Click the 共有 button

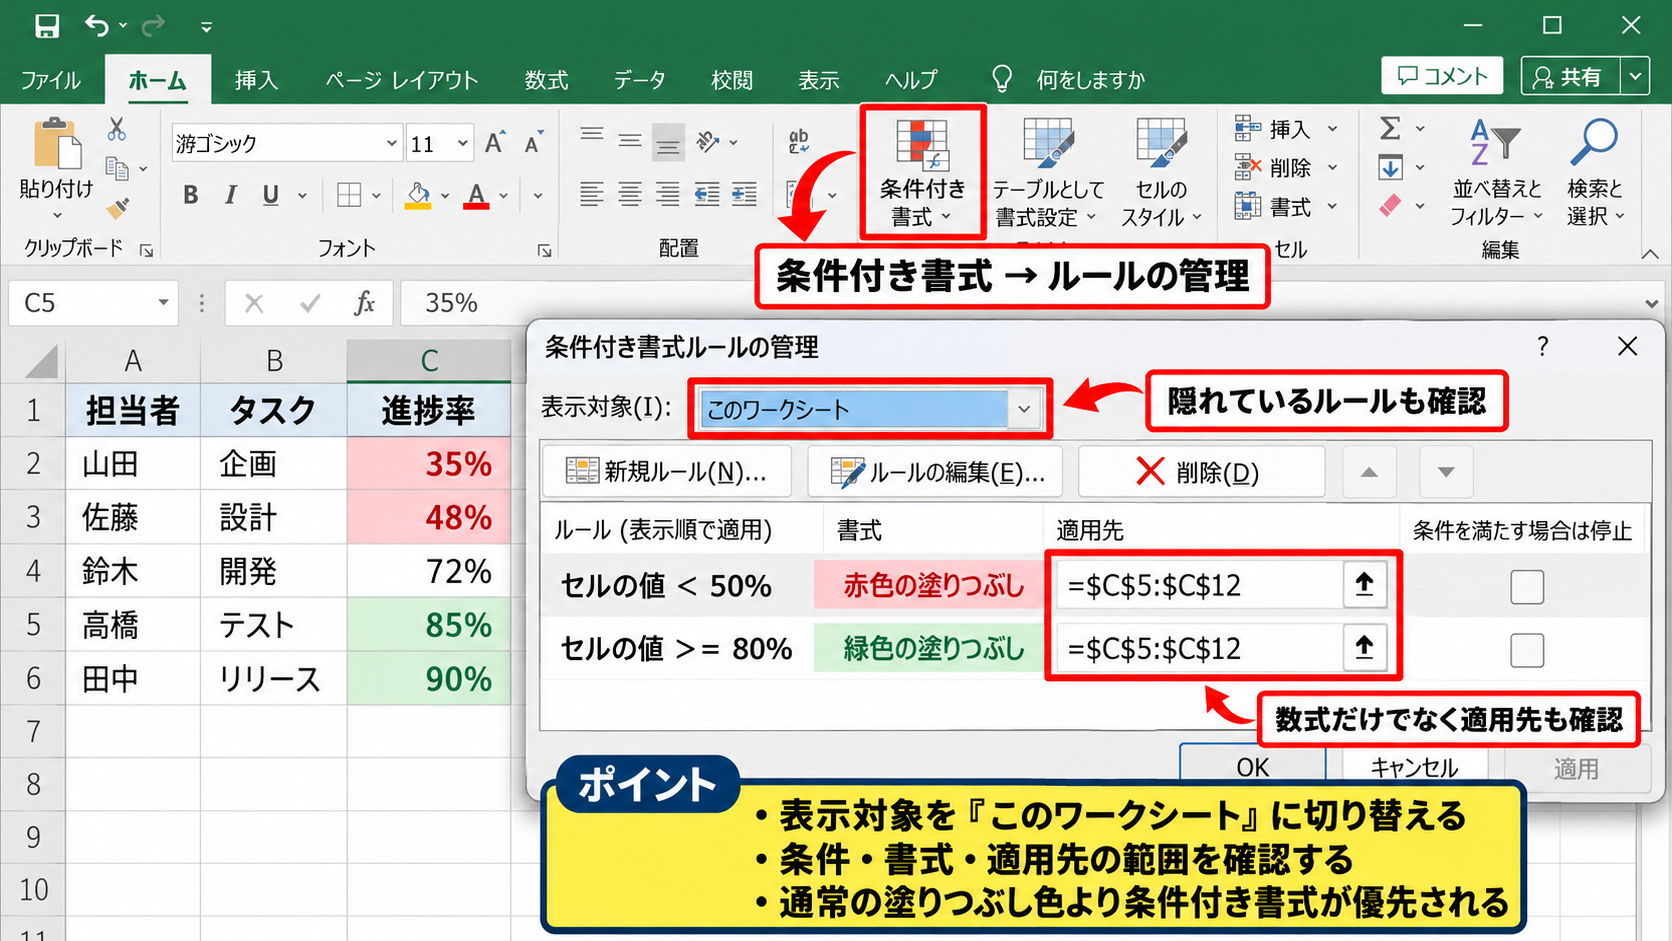pyautogui.click(x=1570, y=76)
